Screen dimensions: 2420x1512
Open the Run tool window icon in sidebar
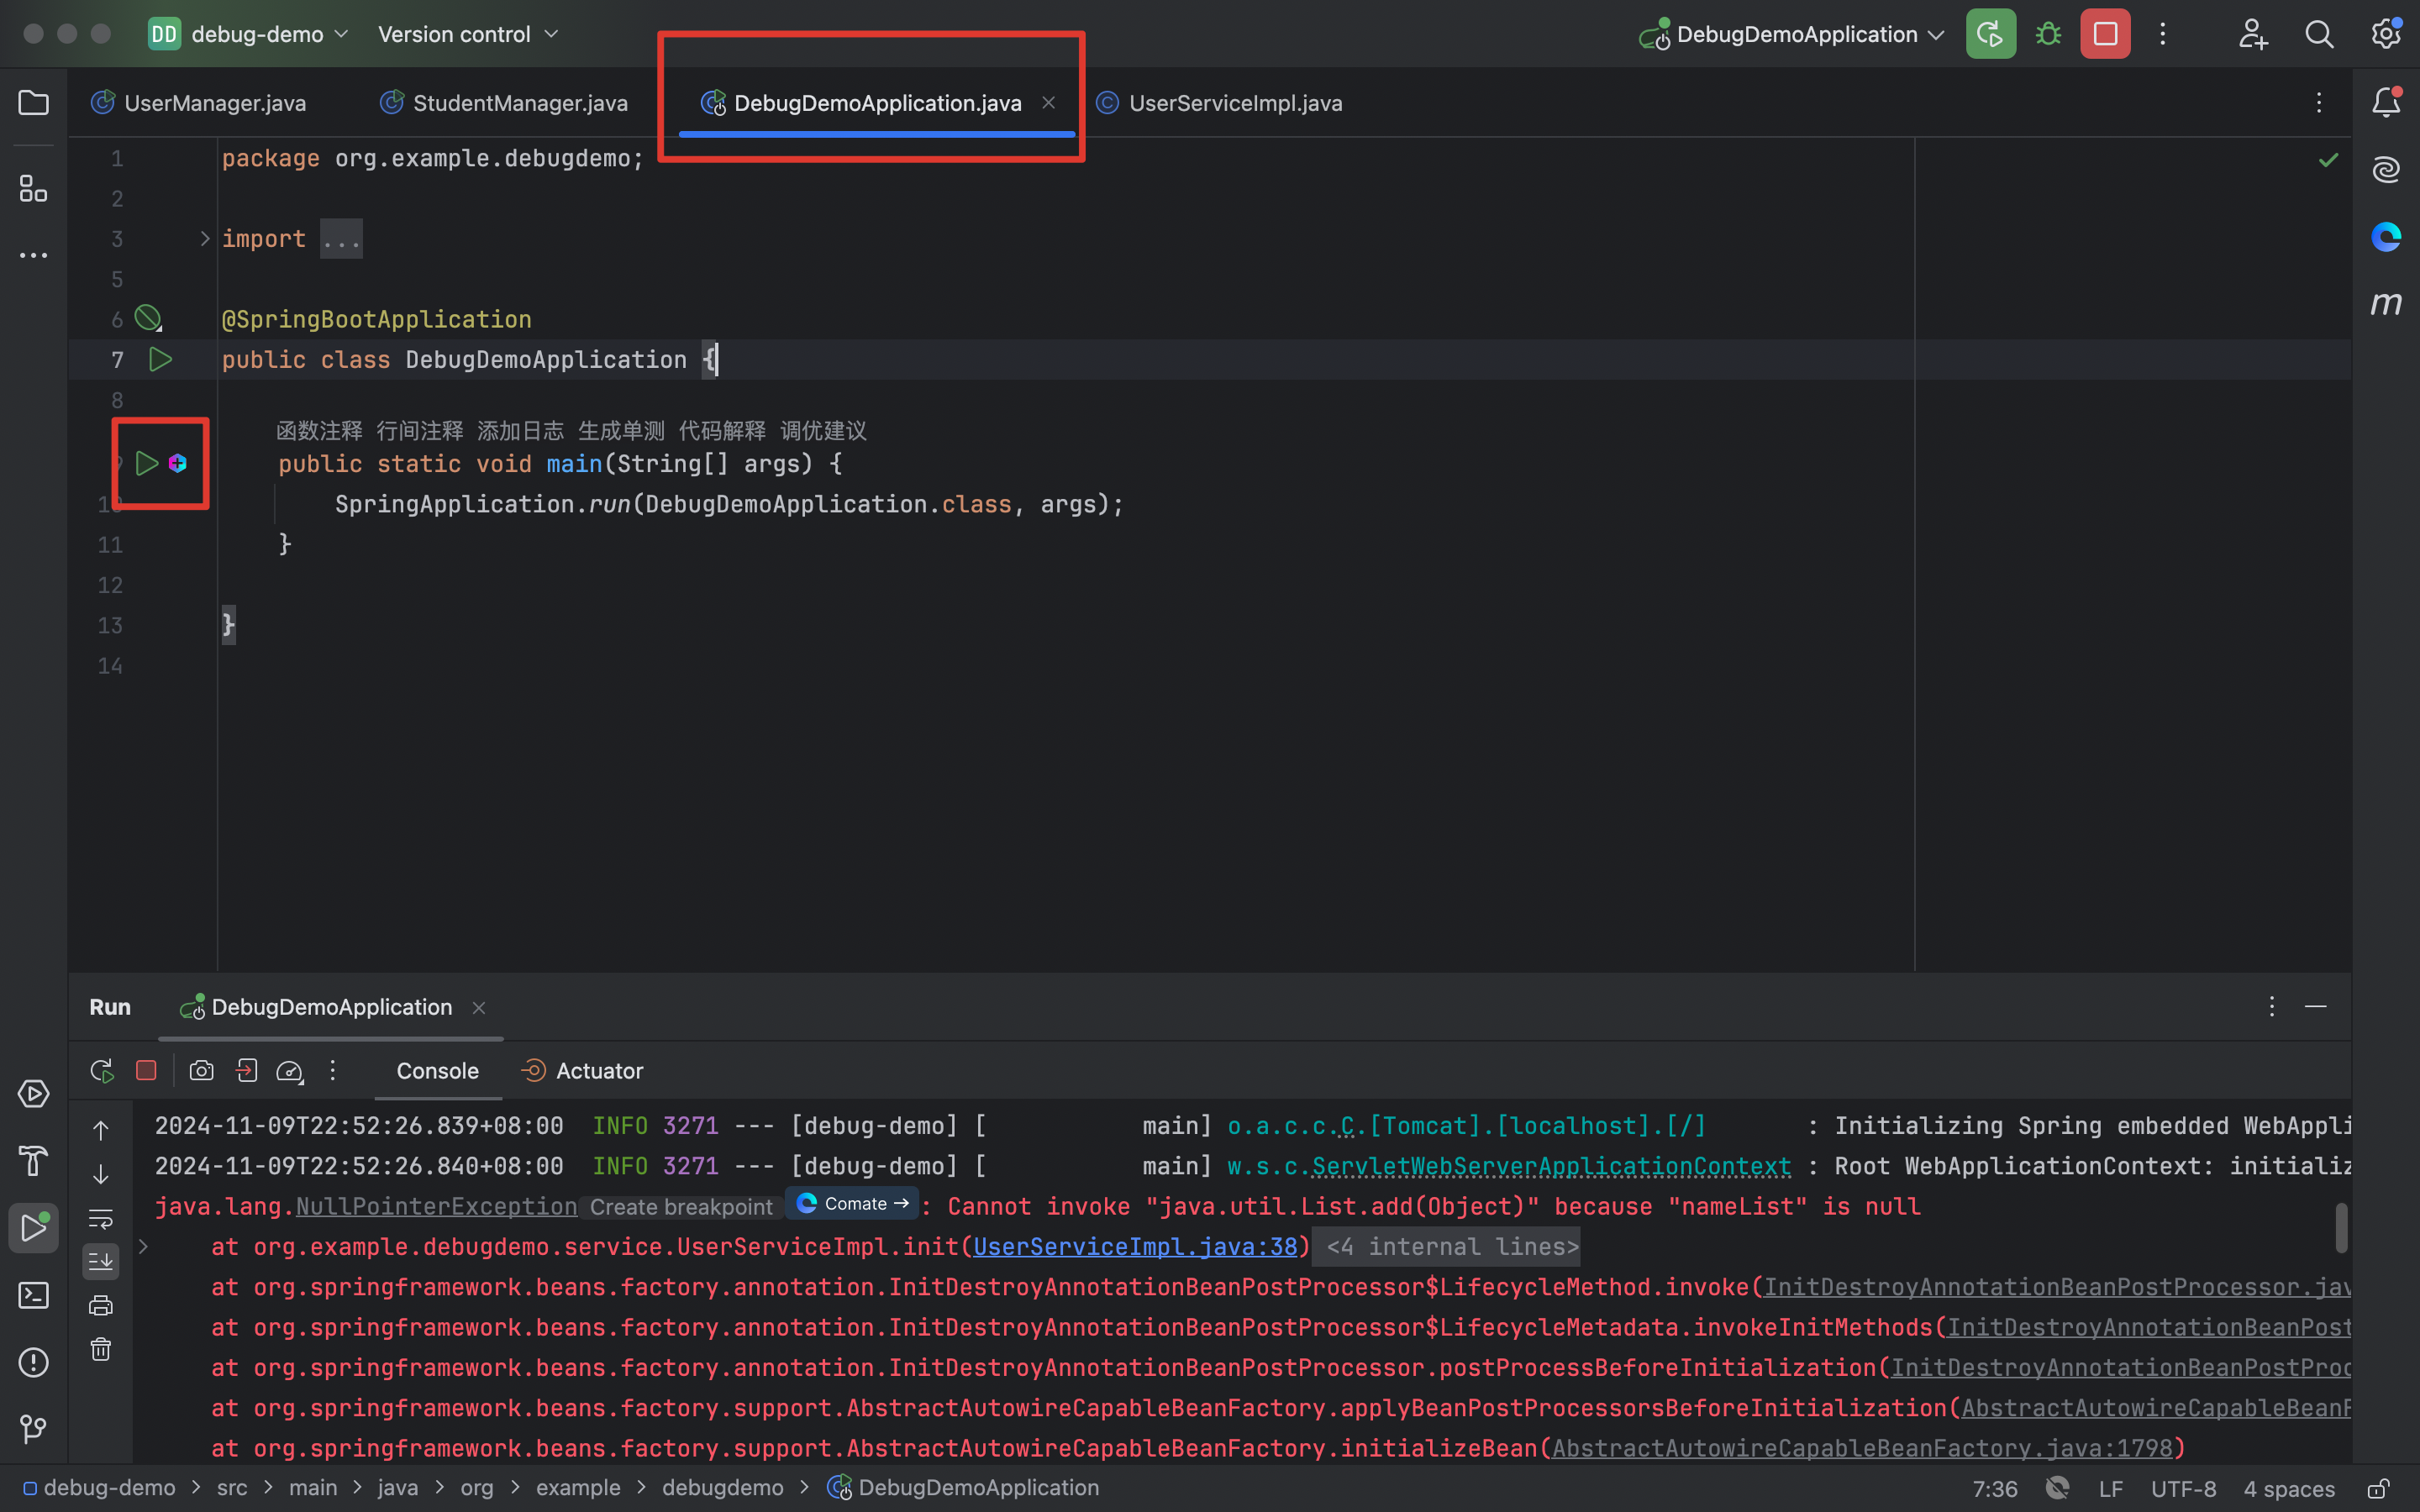click(x=33, y=1227)
